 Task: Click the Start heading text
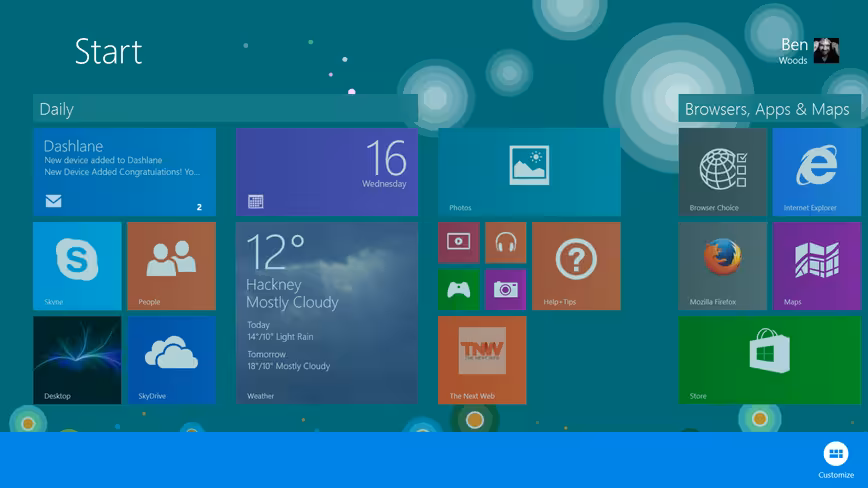(x=108, y=51)
